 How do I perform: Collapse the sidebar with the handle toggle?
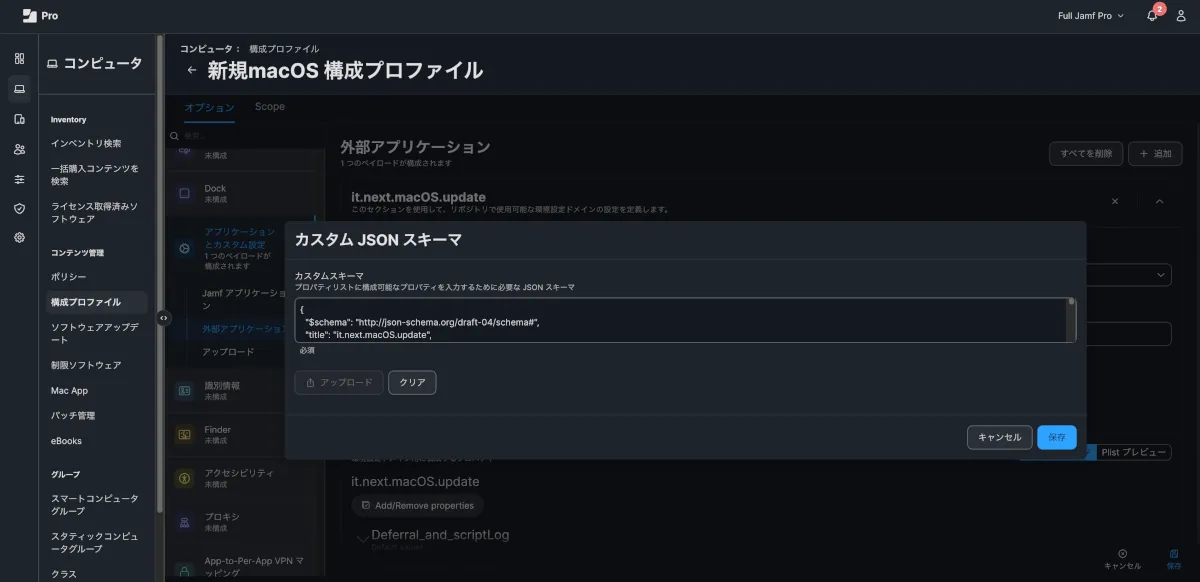[164, 318]
